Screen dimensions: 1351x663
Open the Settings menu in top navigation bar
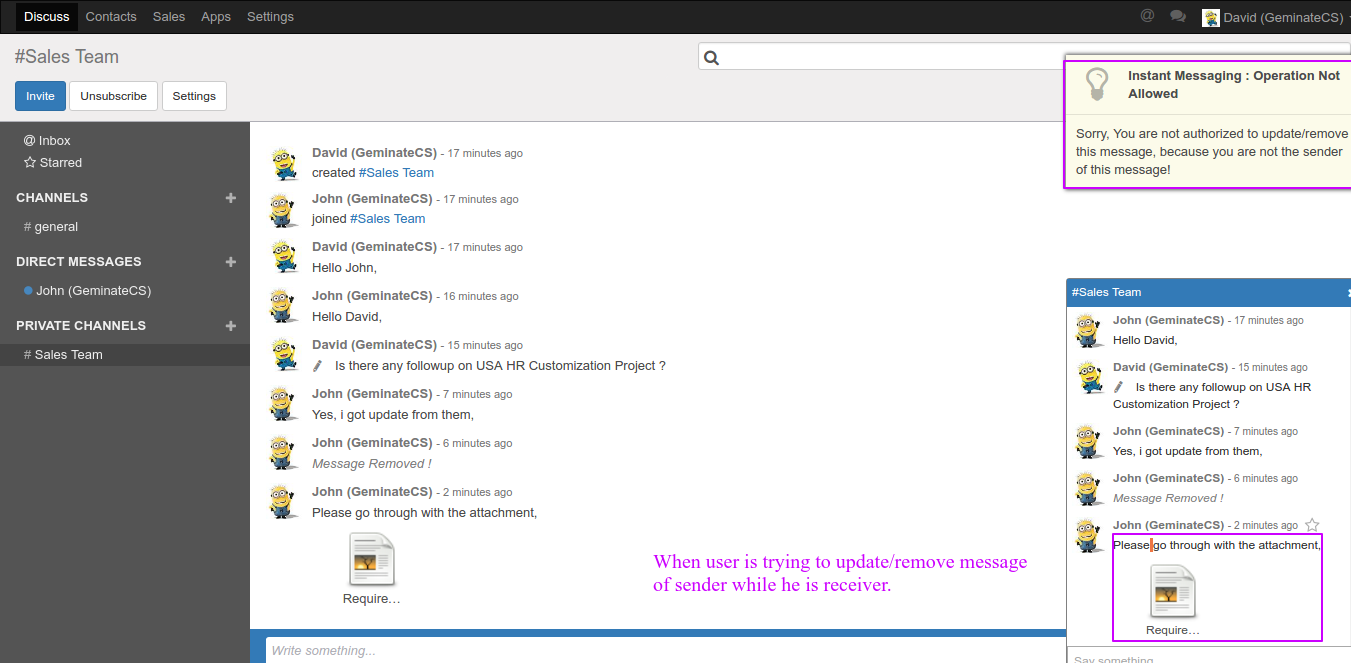click(270, 16)
